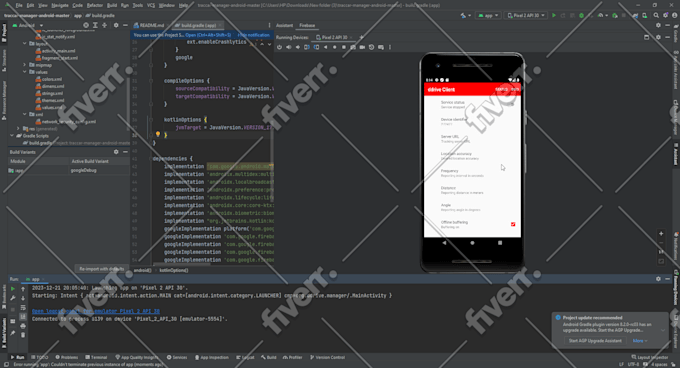Switch to README.md editor tab

(x=150, y=26)
